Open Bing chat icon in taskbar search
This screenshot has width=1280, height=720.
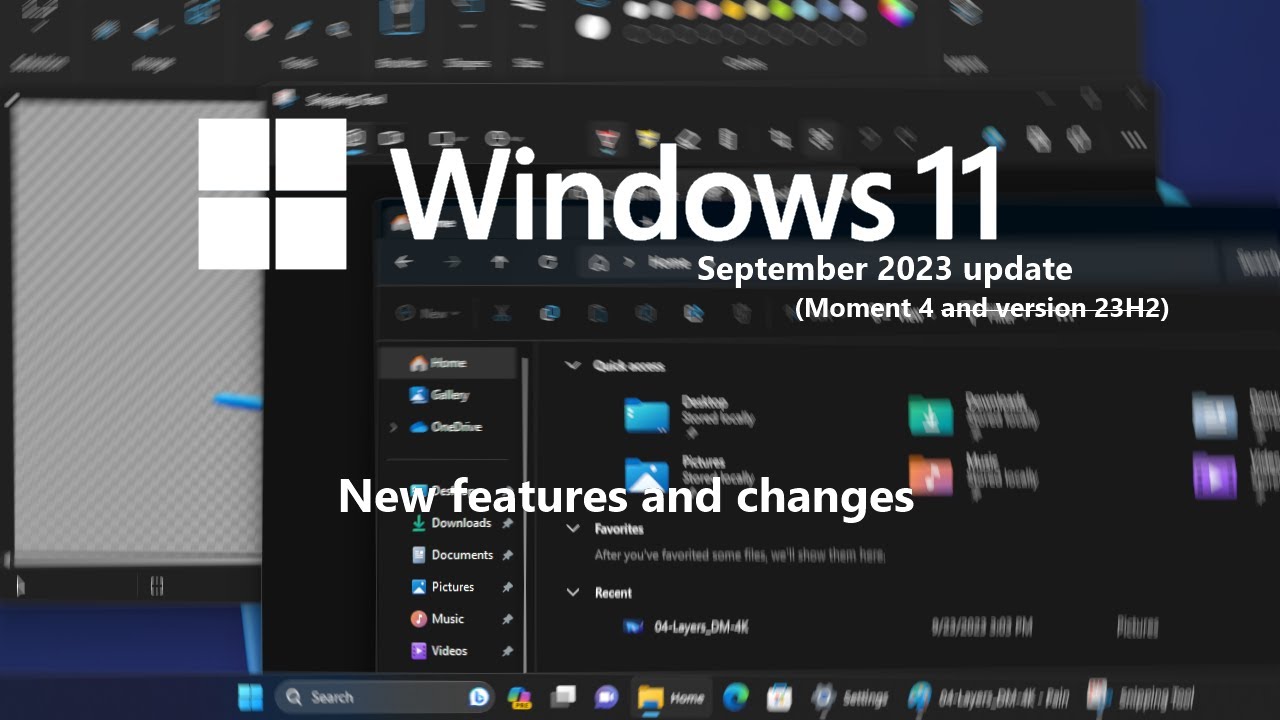479,697
